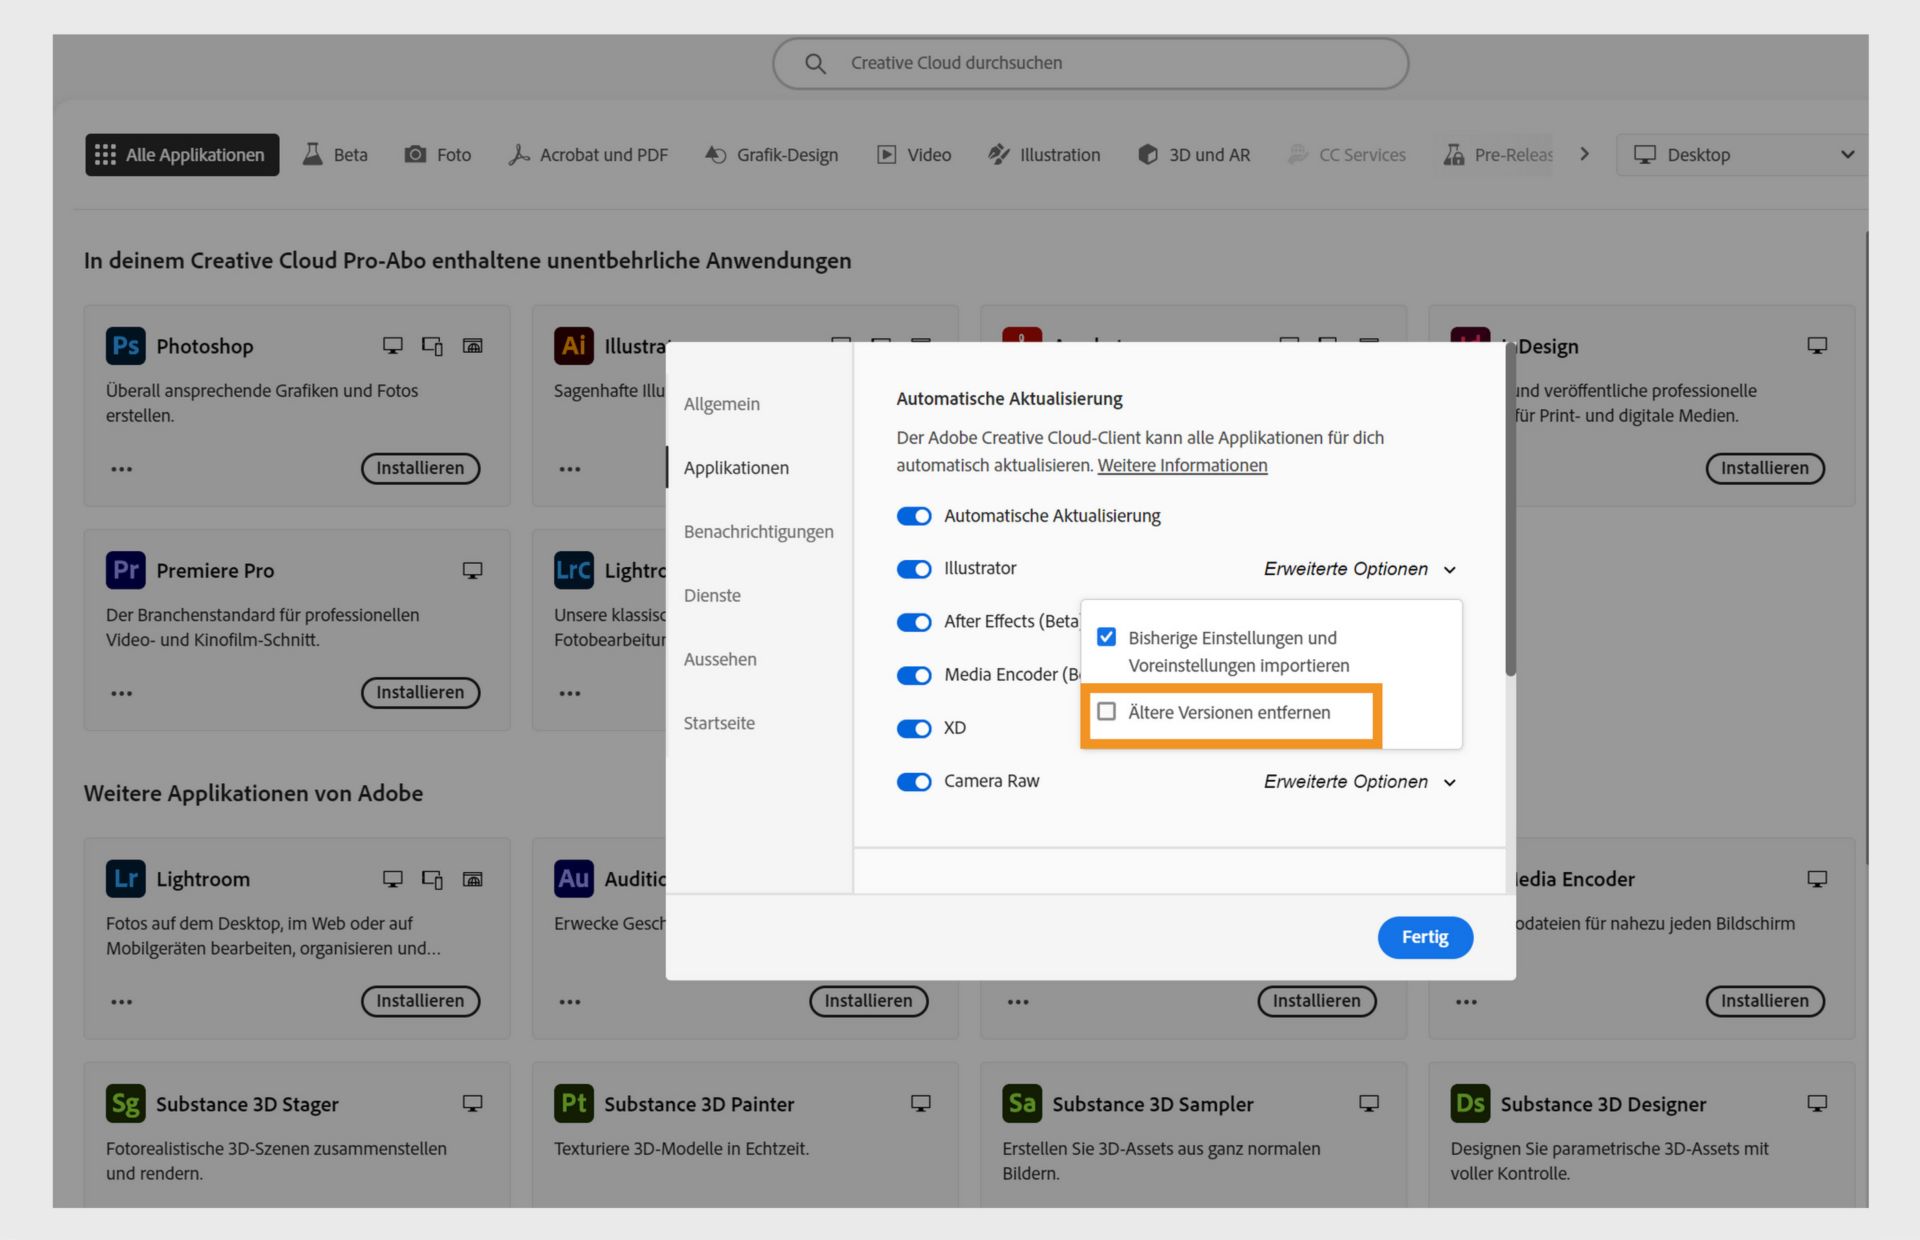Click the Premiere Pro app icon
This screenshot has height=1240, width=1920.
[x=126, y=570]
